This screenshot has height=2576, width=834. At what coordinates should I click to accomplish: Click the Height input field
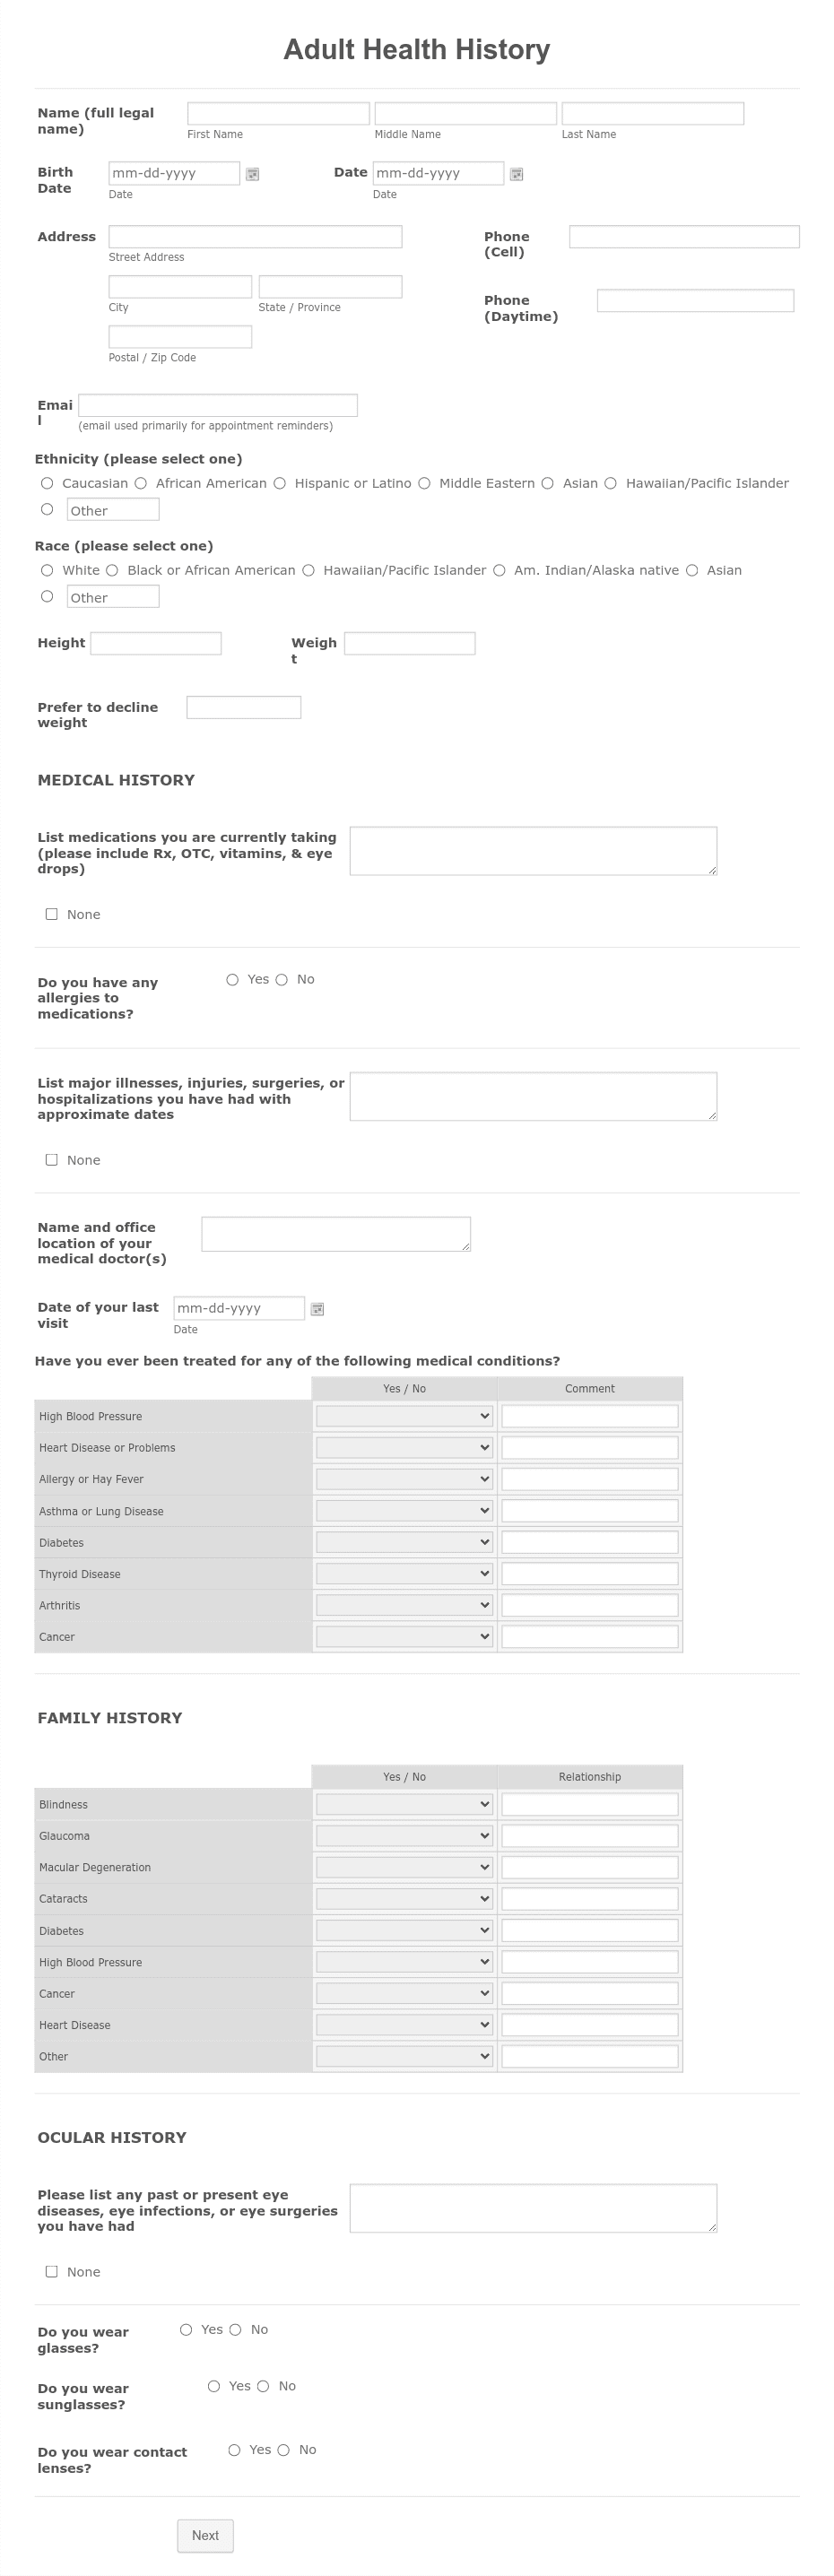[x=156, y=642]
